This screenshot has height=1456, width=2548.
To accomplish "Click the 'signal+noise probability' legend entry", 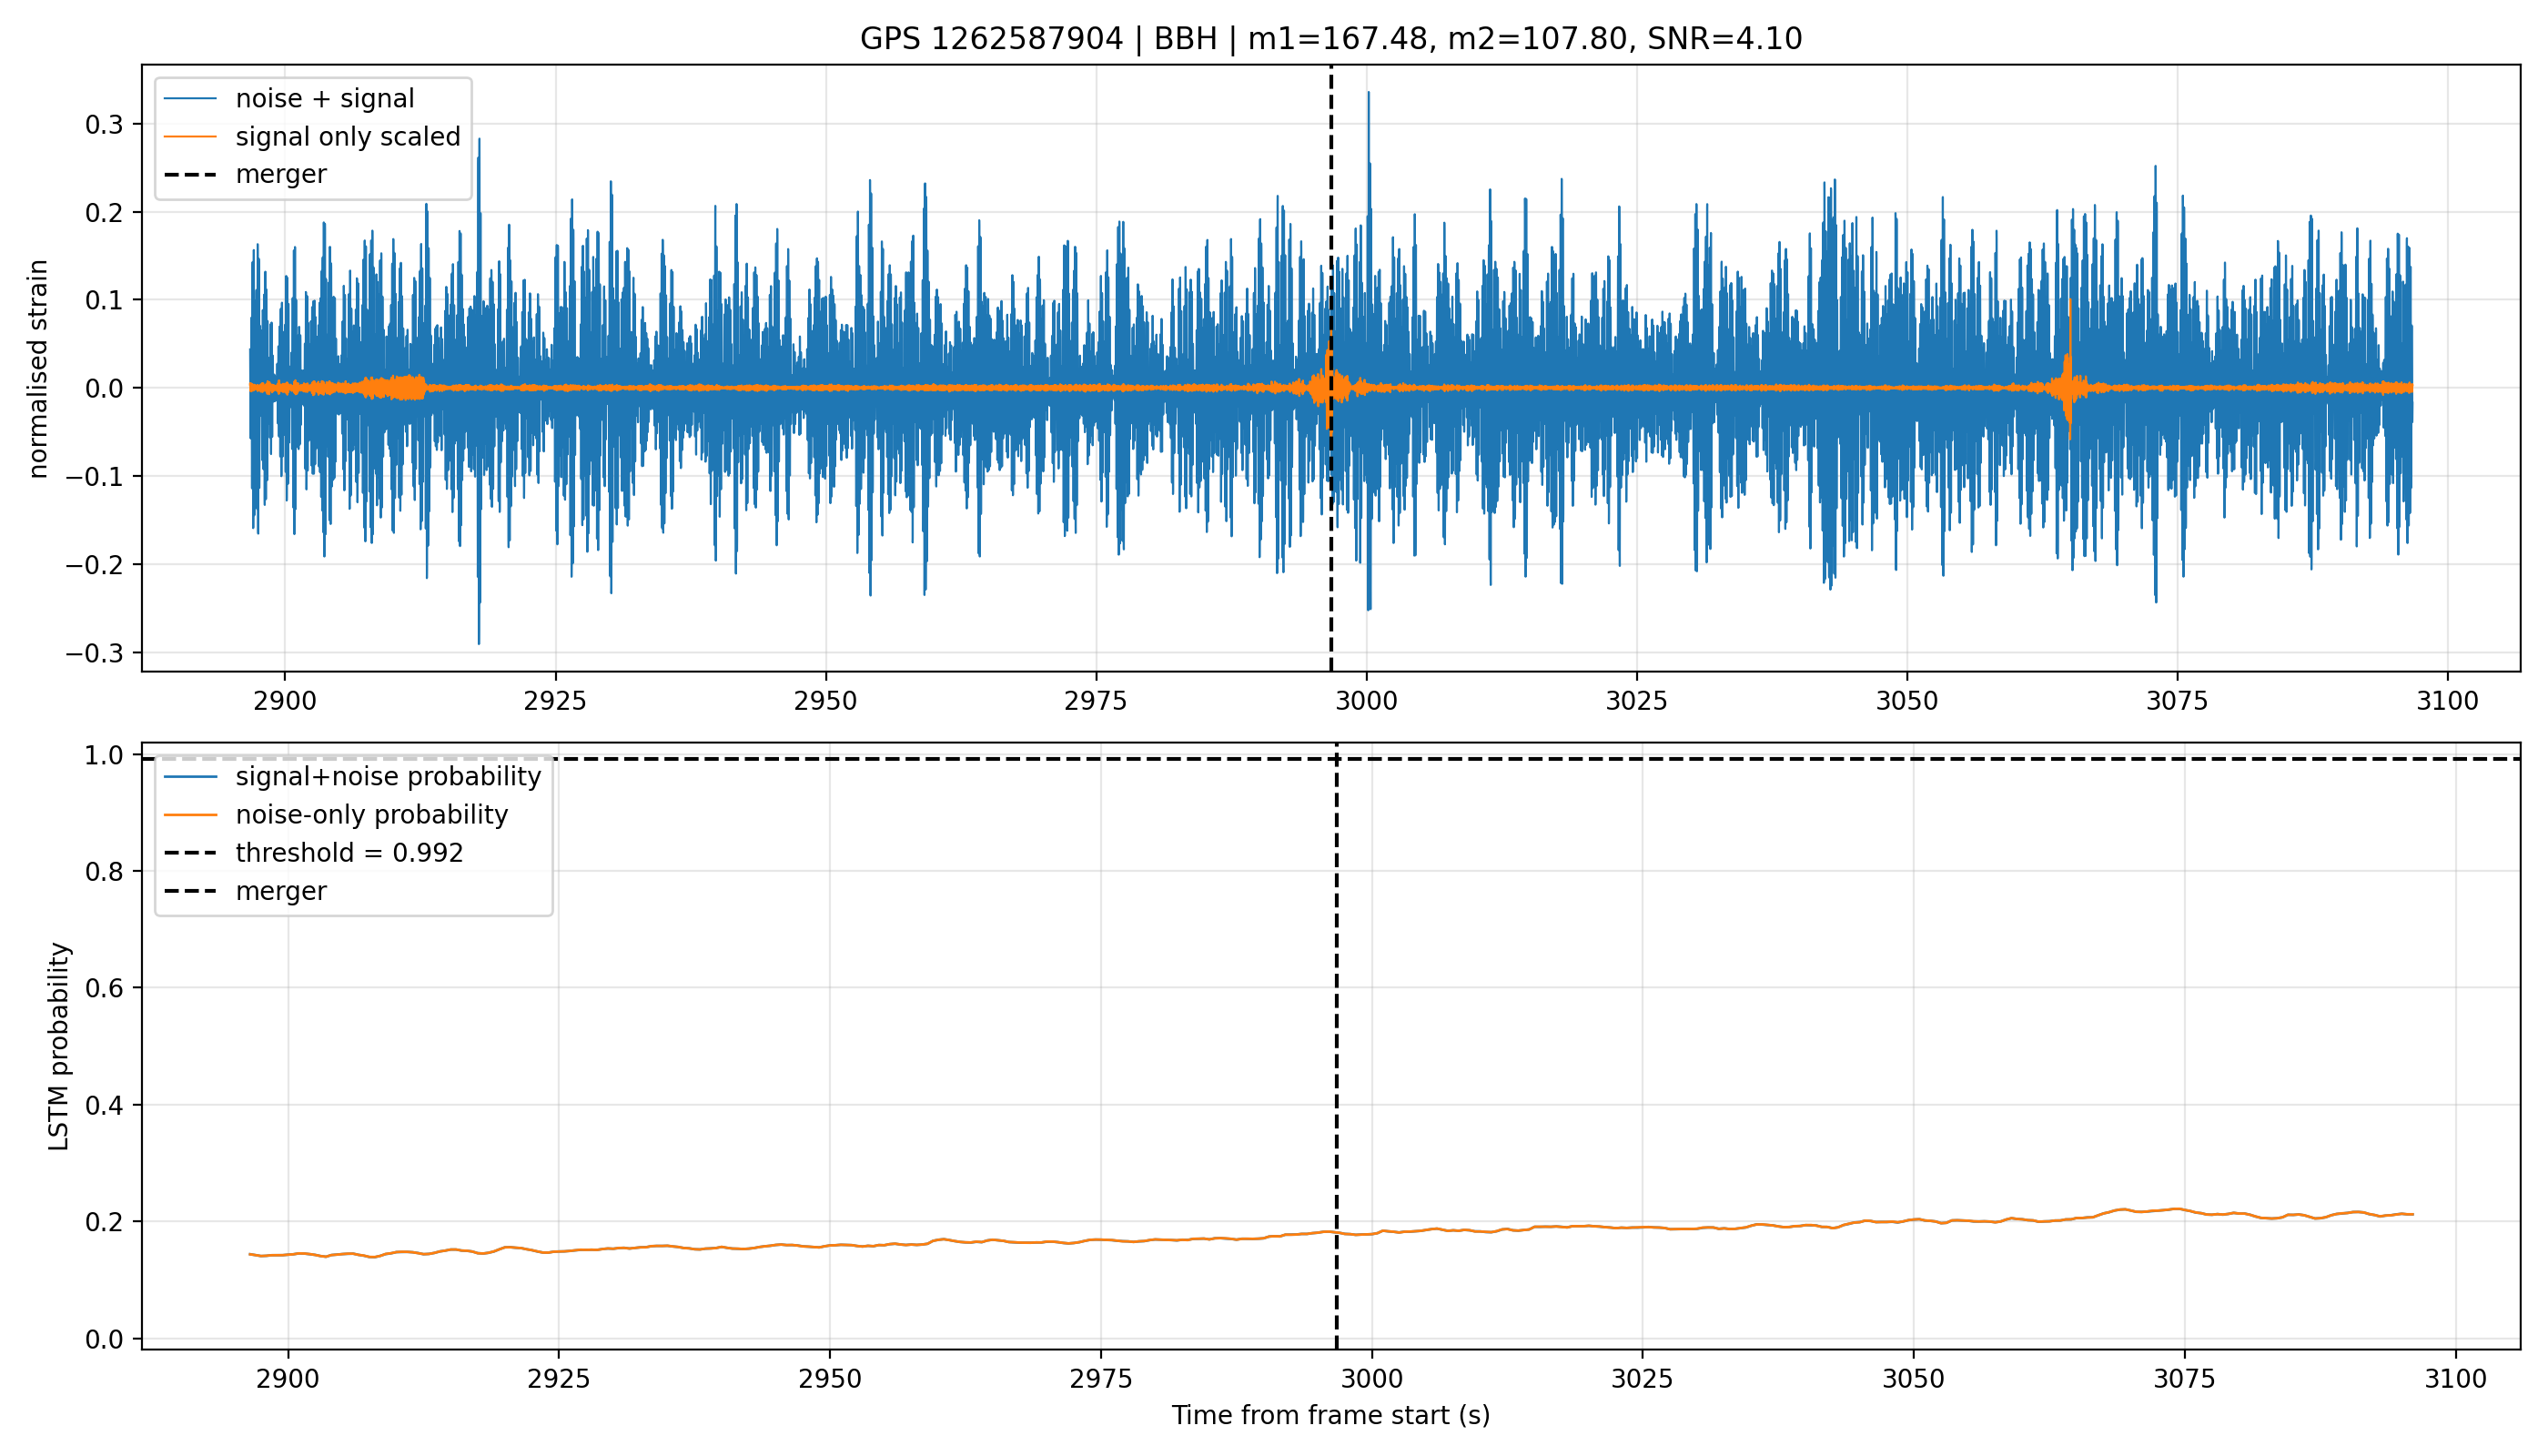I will click(x=388, y=776).
